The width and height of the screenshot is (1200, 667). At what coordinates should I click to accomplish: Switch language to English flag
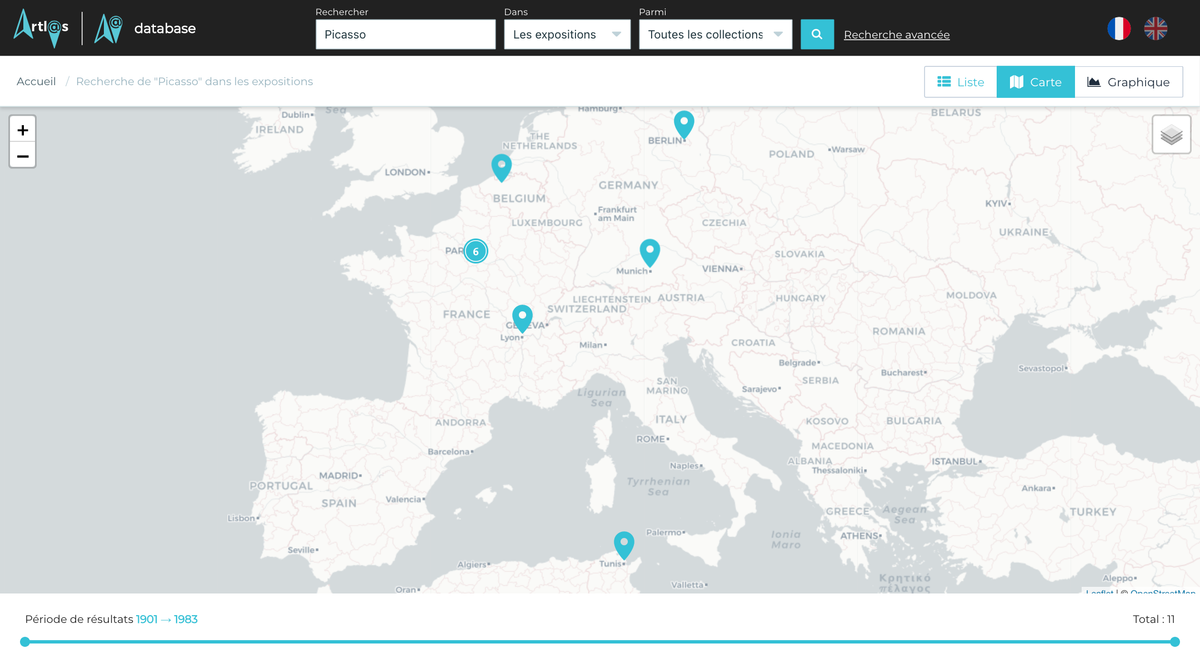click(x=1155, y=28)
